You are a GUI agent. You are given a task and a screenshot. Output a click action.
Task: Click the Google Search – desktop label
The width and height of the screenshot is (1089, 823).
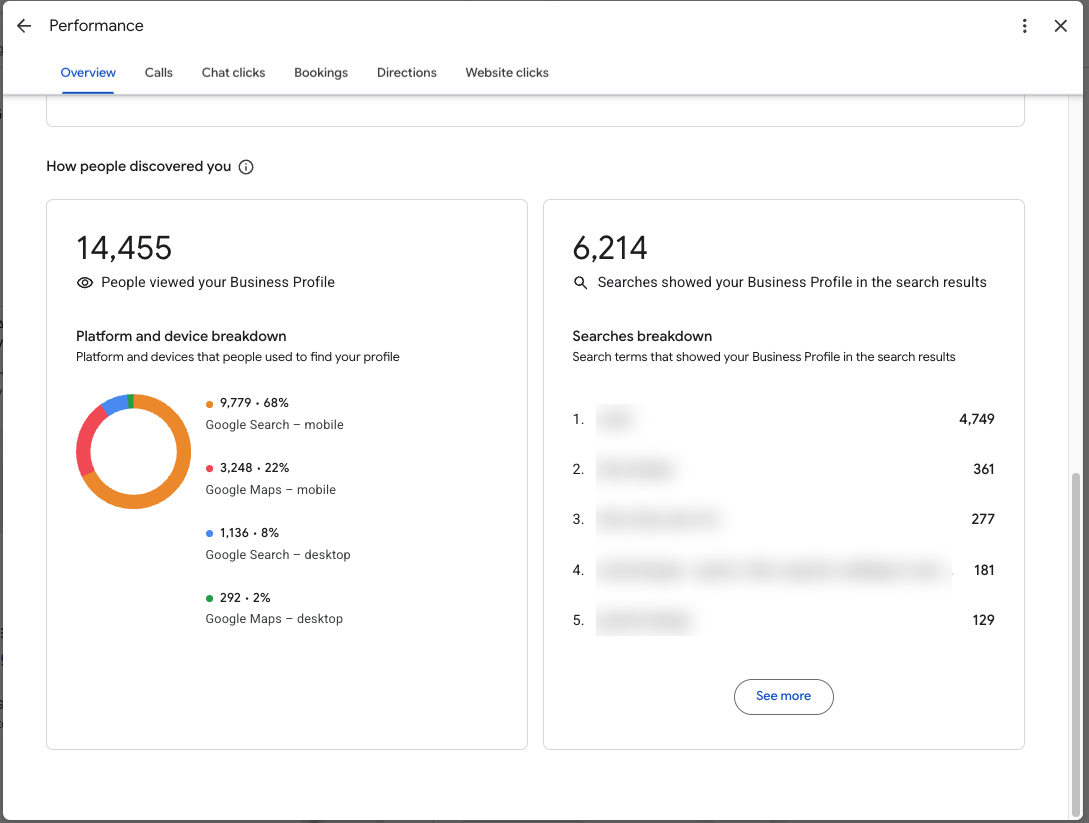pyautogui.click(x=278, y=554)
